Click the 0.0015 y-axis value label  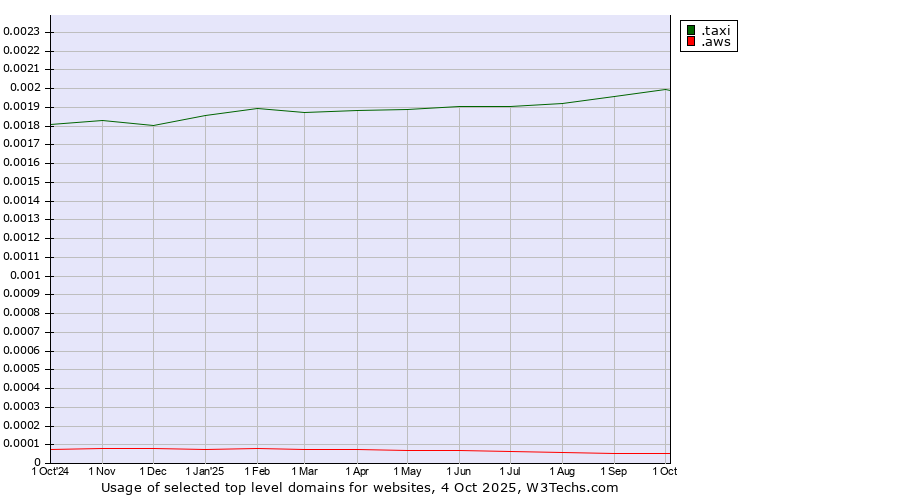pos(20,181)
